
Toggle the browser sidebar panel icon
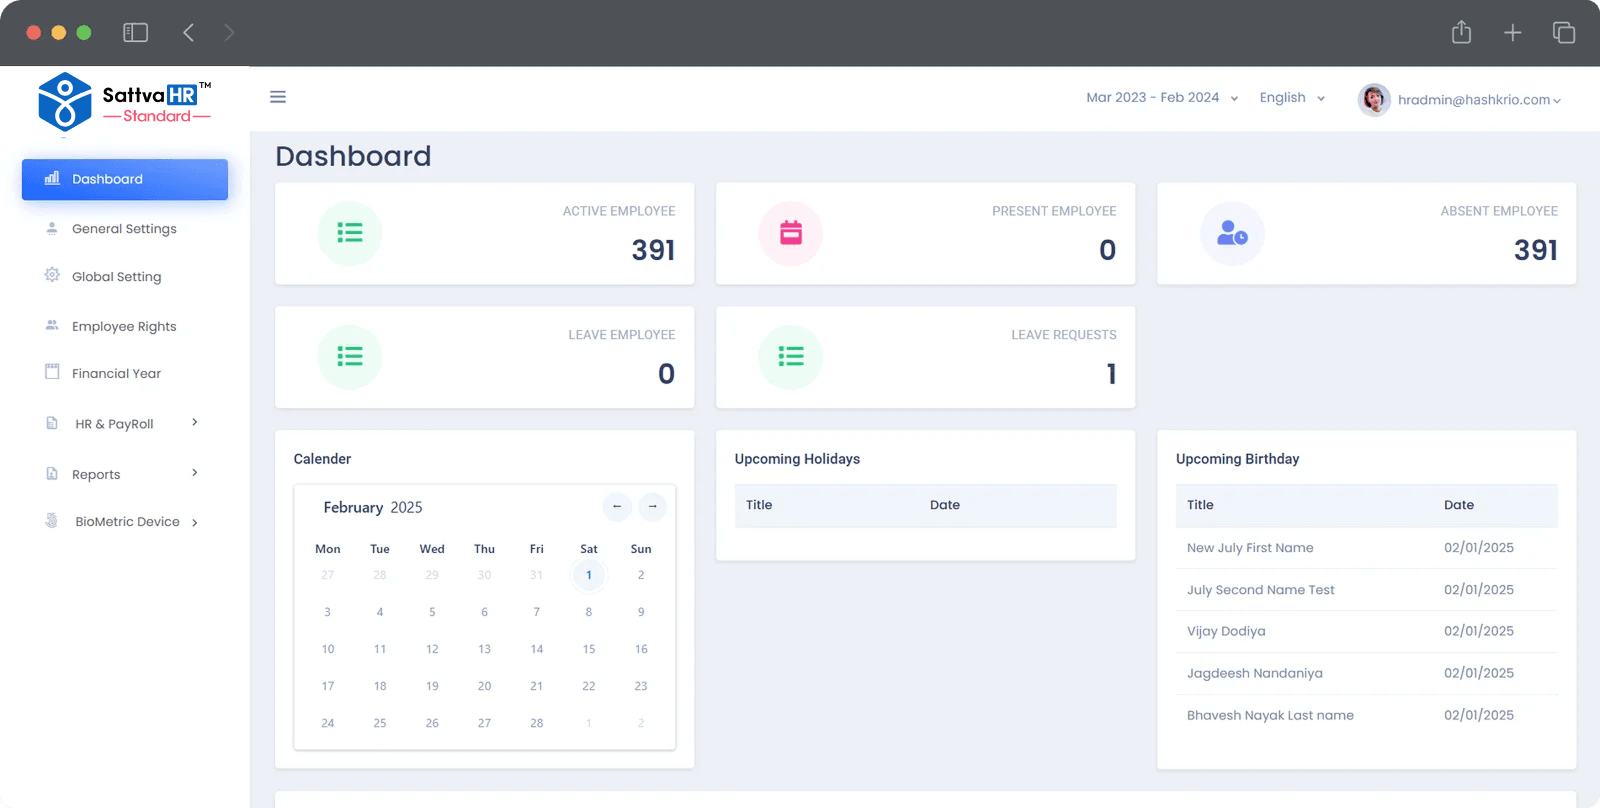tap(135, 33)
